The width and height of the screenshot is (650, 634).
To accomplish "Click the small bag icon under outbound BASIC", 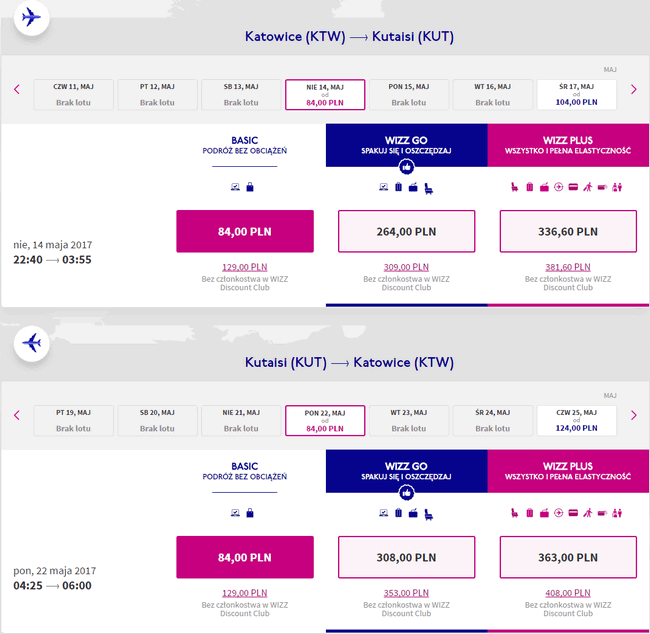I will (x=250, y=187).
